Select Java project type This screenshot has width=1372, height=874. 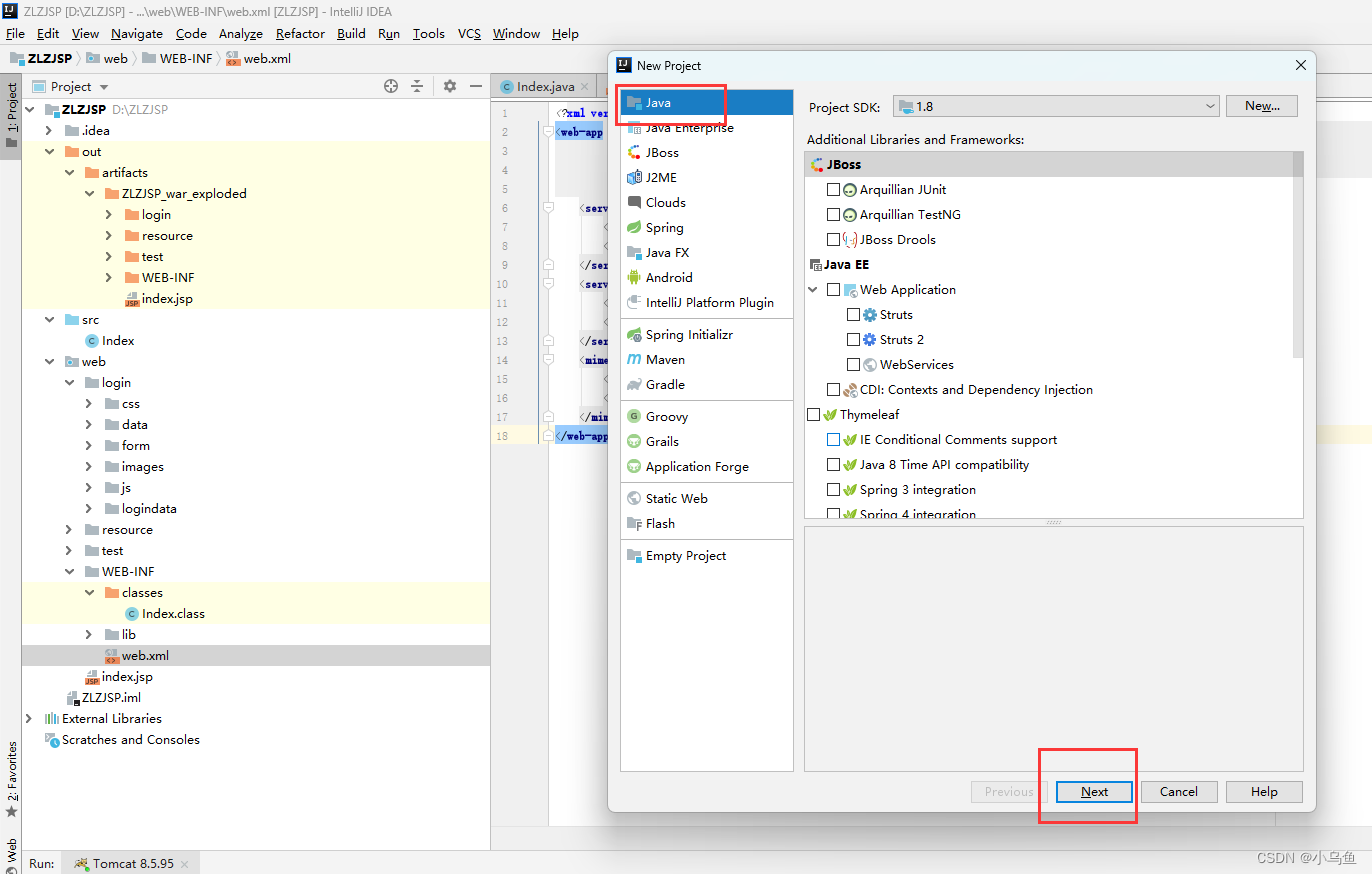tap(706, 103)
